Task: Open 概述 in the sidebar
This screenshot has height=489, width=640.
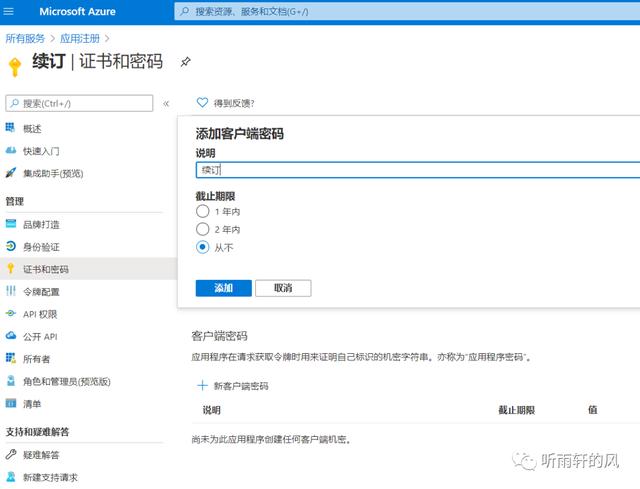Action: pos(32,129)
